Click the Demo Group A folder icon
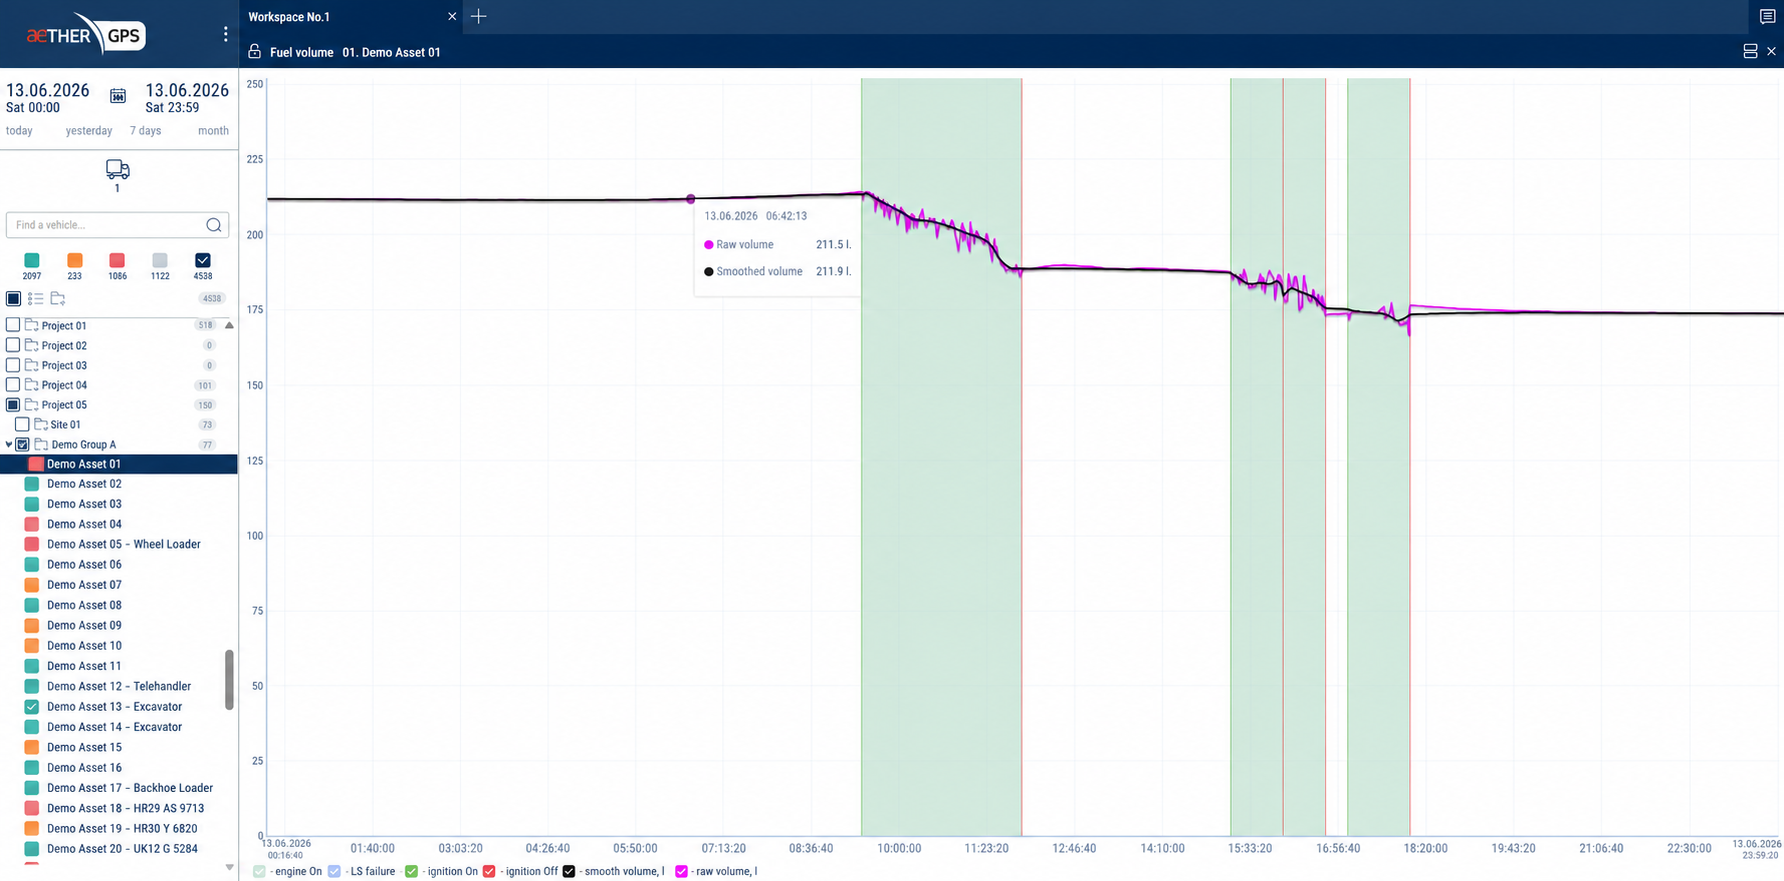Screen dimensions: 1784x881 pos(41,444)
